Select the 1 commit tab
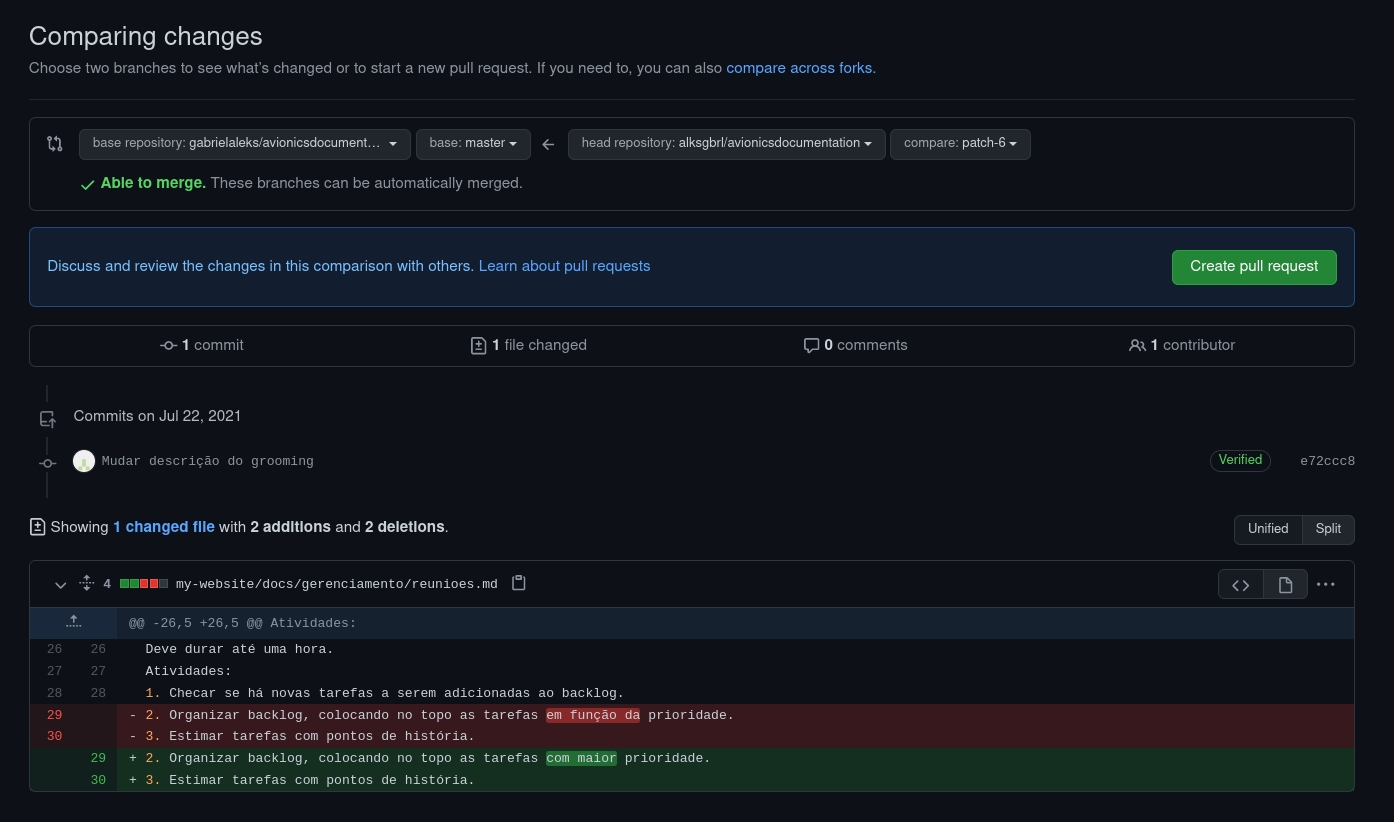Viewport: 1394px width, 822px height. pos(202,345)
